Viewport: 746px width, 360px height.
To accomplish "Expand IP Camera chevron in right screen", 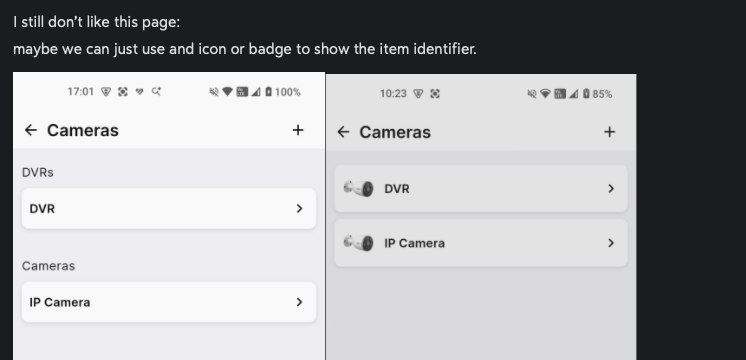I will (611, 243).
